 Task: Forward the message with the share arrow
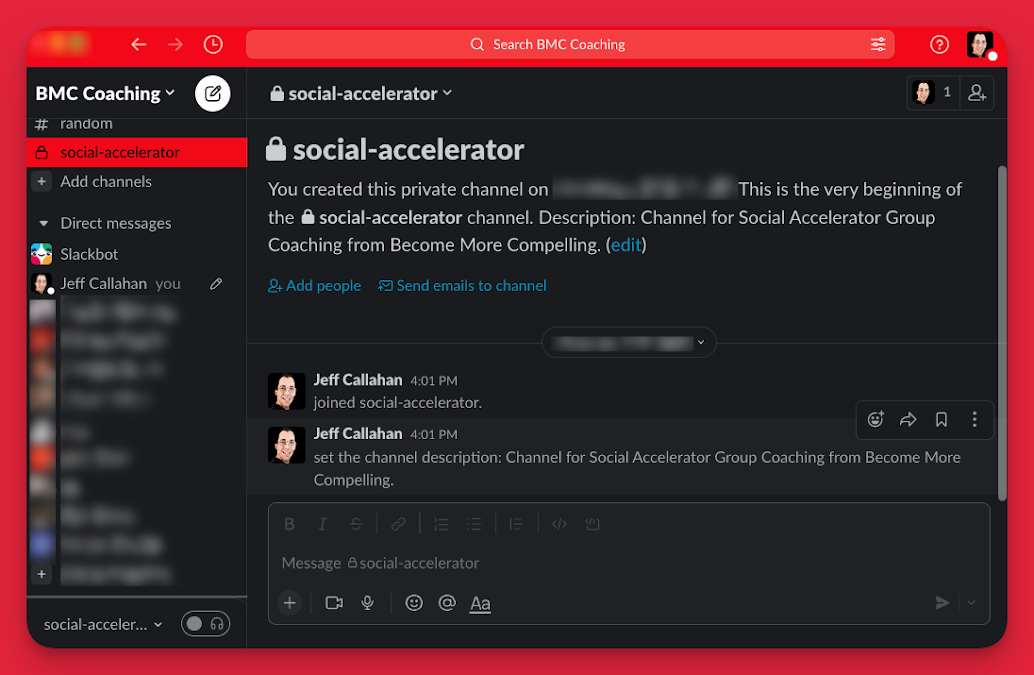point(908,419)
